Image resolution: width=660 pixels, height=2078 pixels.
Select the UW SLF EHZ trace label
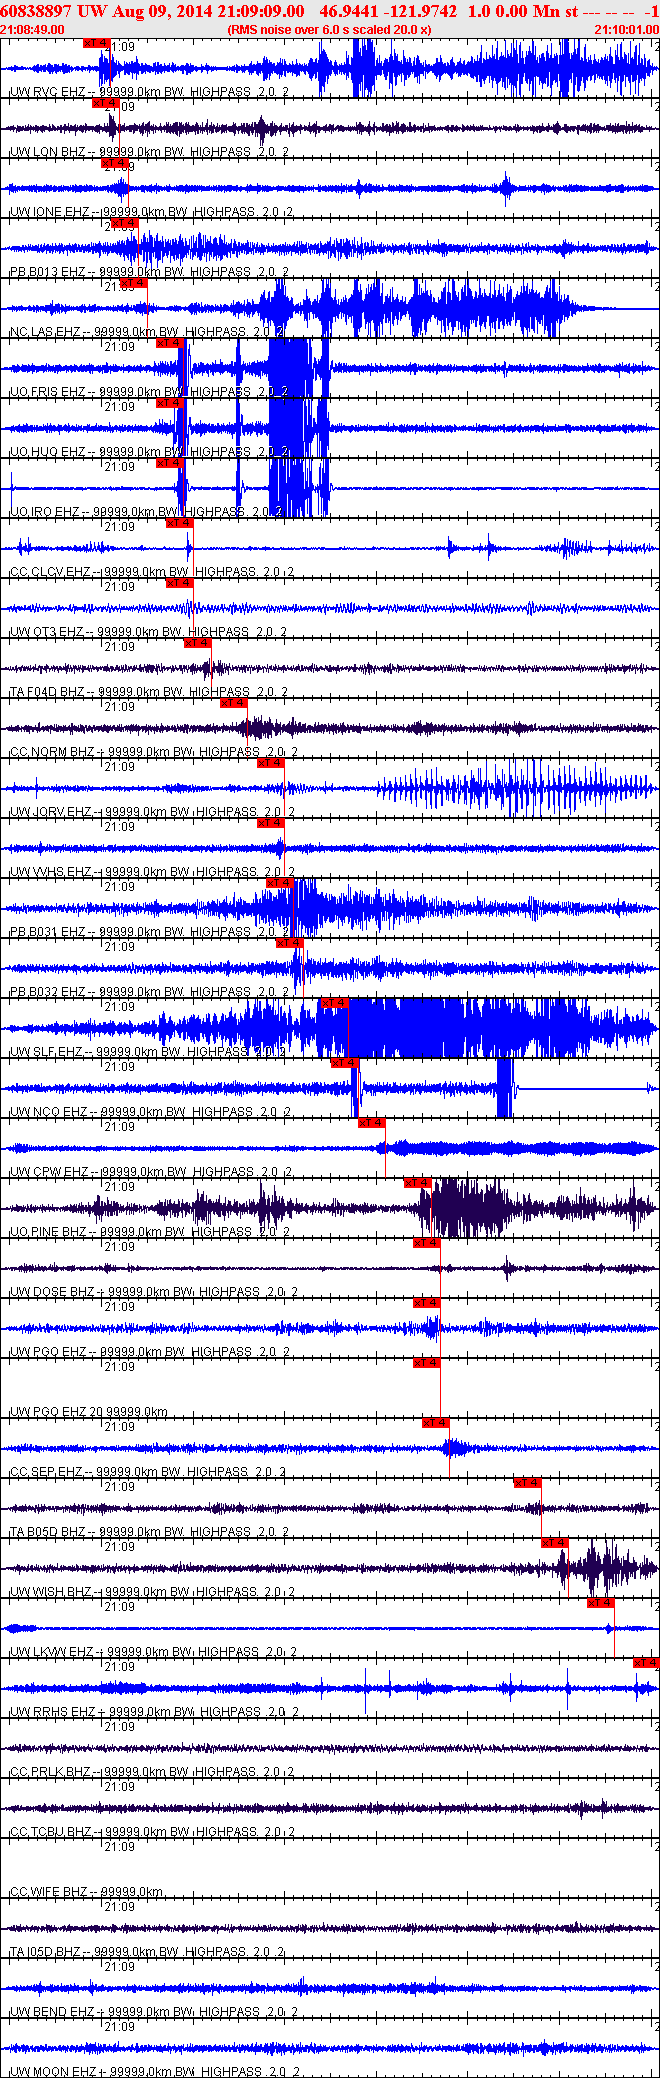click(148, 1052)
